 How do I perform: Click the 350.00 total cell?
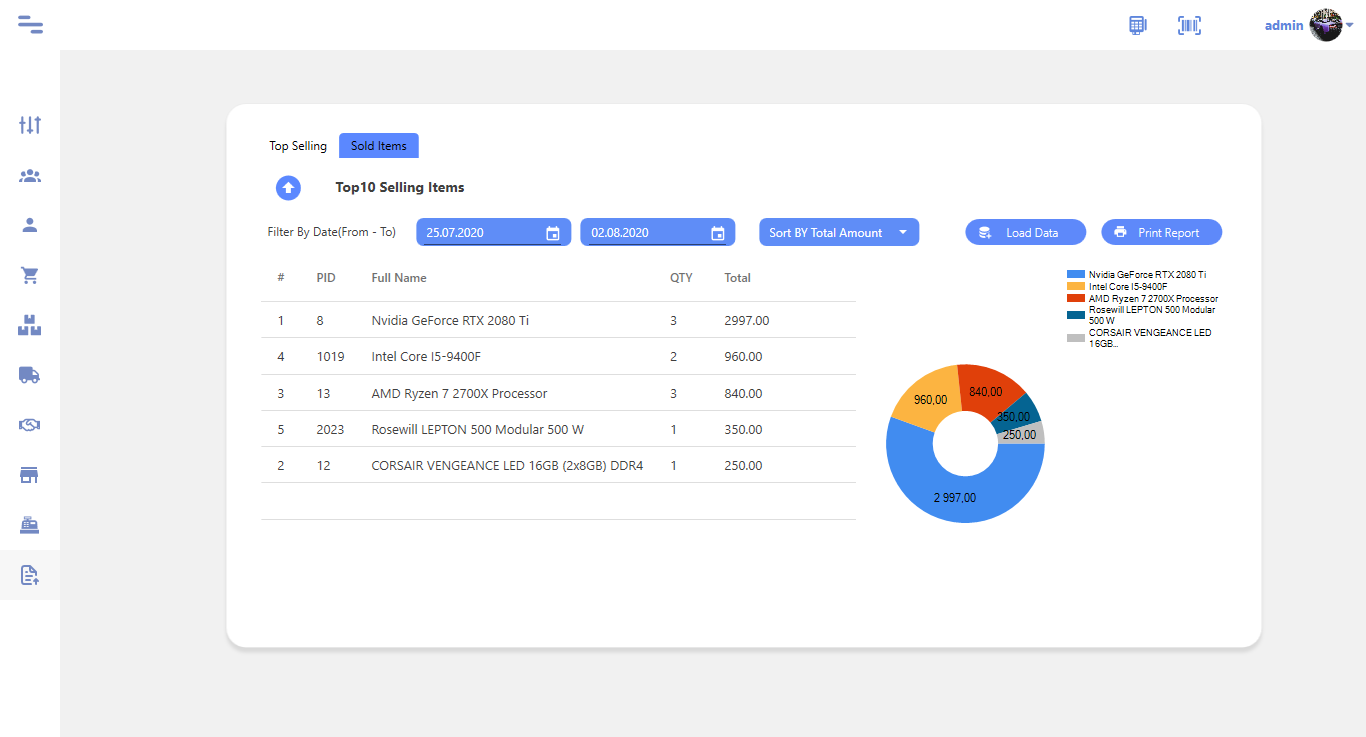743,429
